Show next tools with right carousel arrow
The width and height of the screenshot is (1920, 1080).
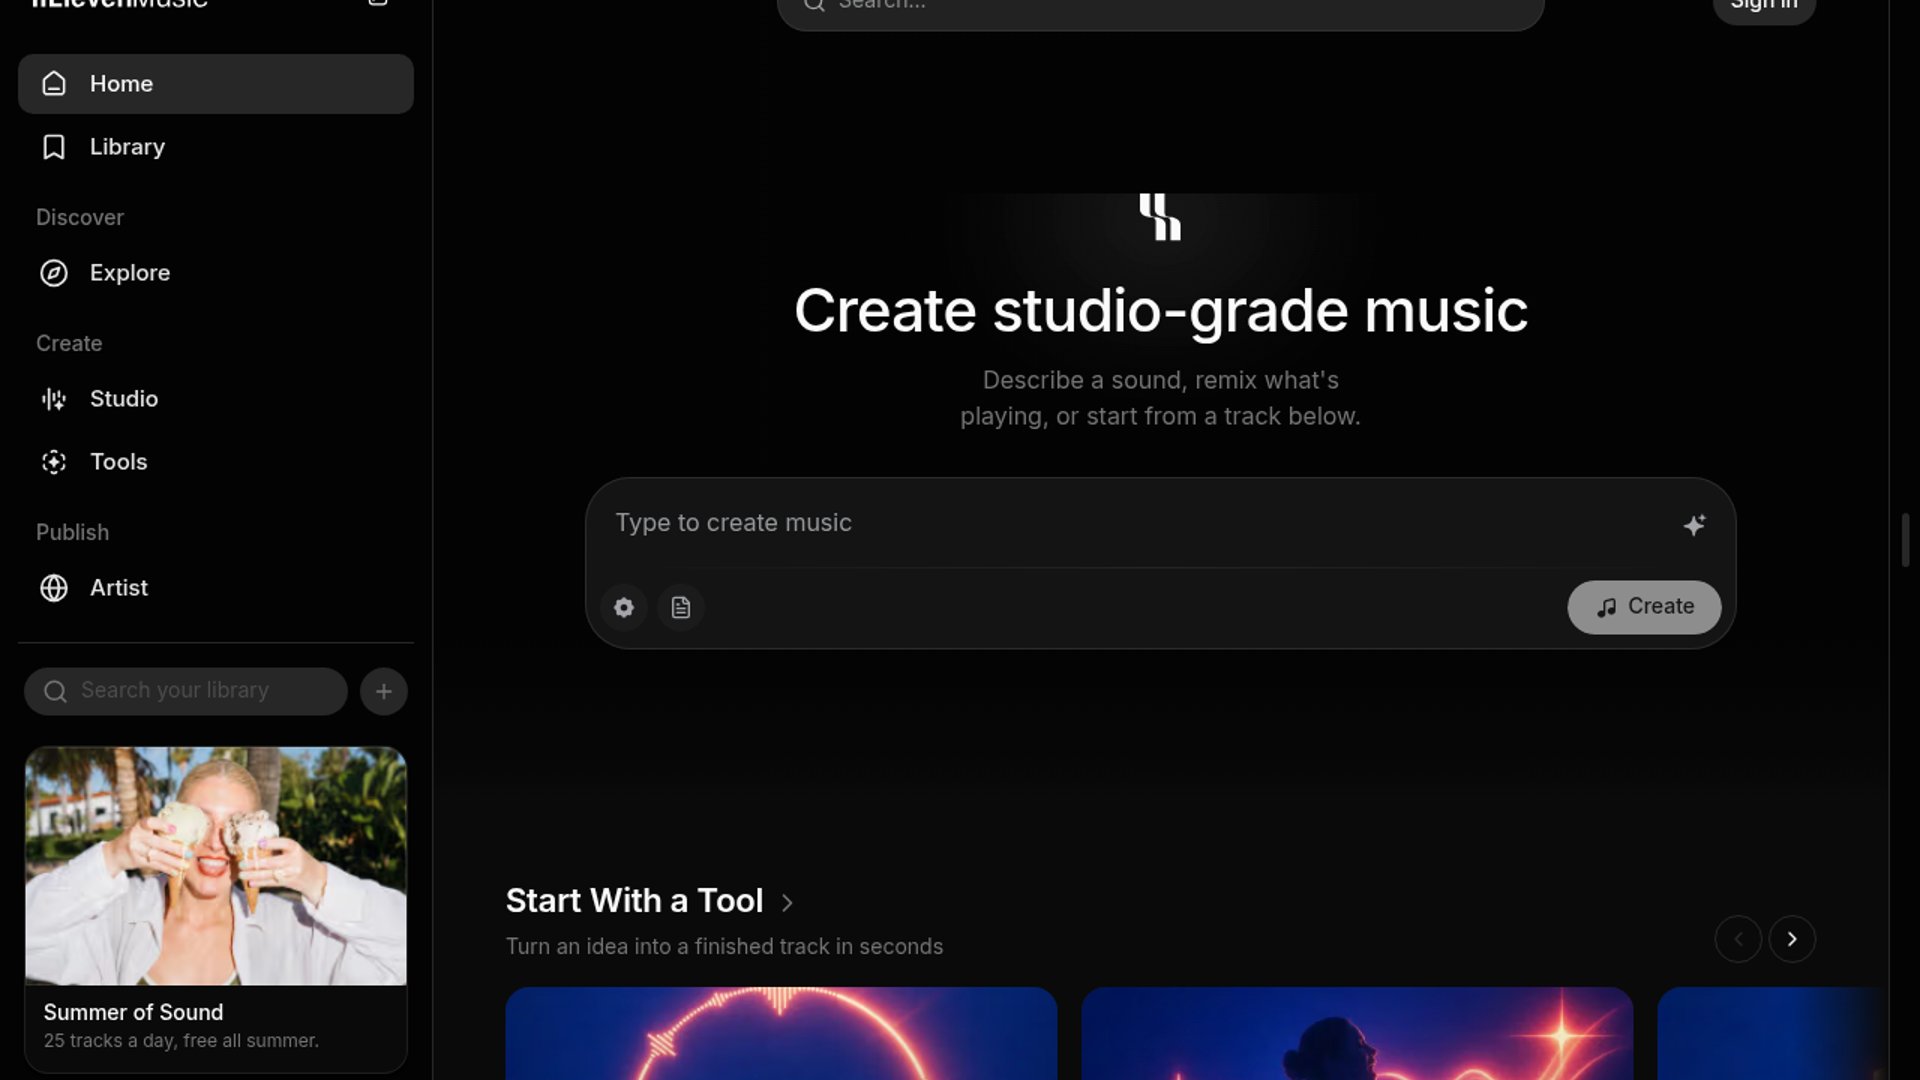point(1792,939)
